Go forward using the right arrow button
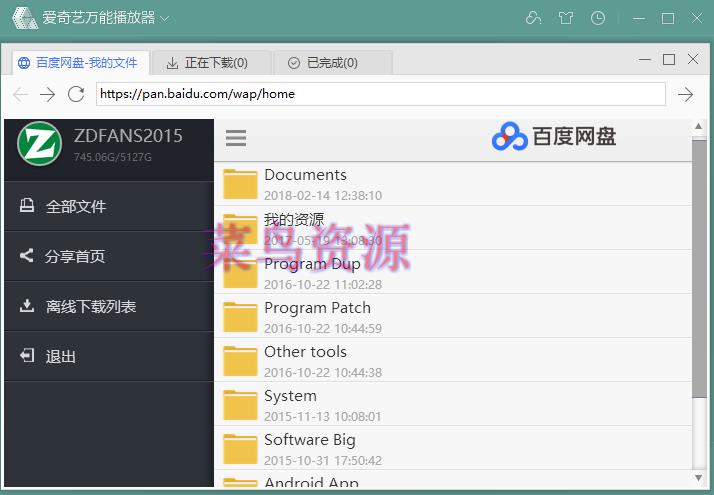The width and height of the screenshot is (714, 495). (x=47, y=94)
